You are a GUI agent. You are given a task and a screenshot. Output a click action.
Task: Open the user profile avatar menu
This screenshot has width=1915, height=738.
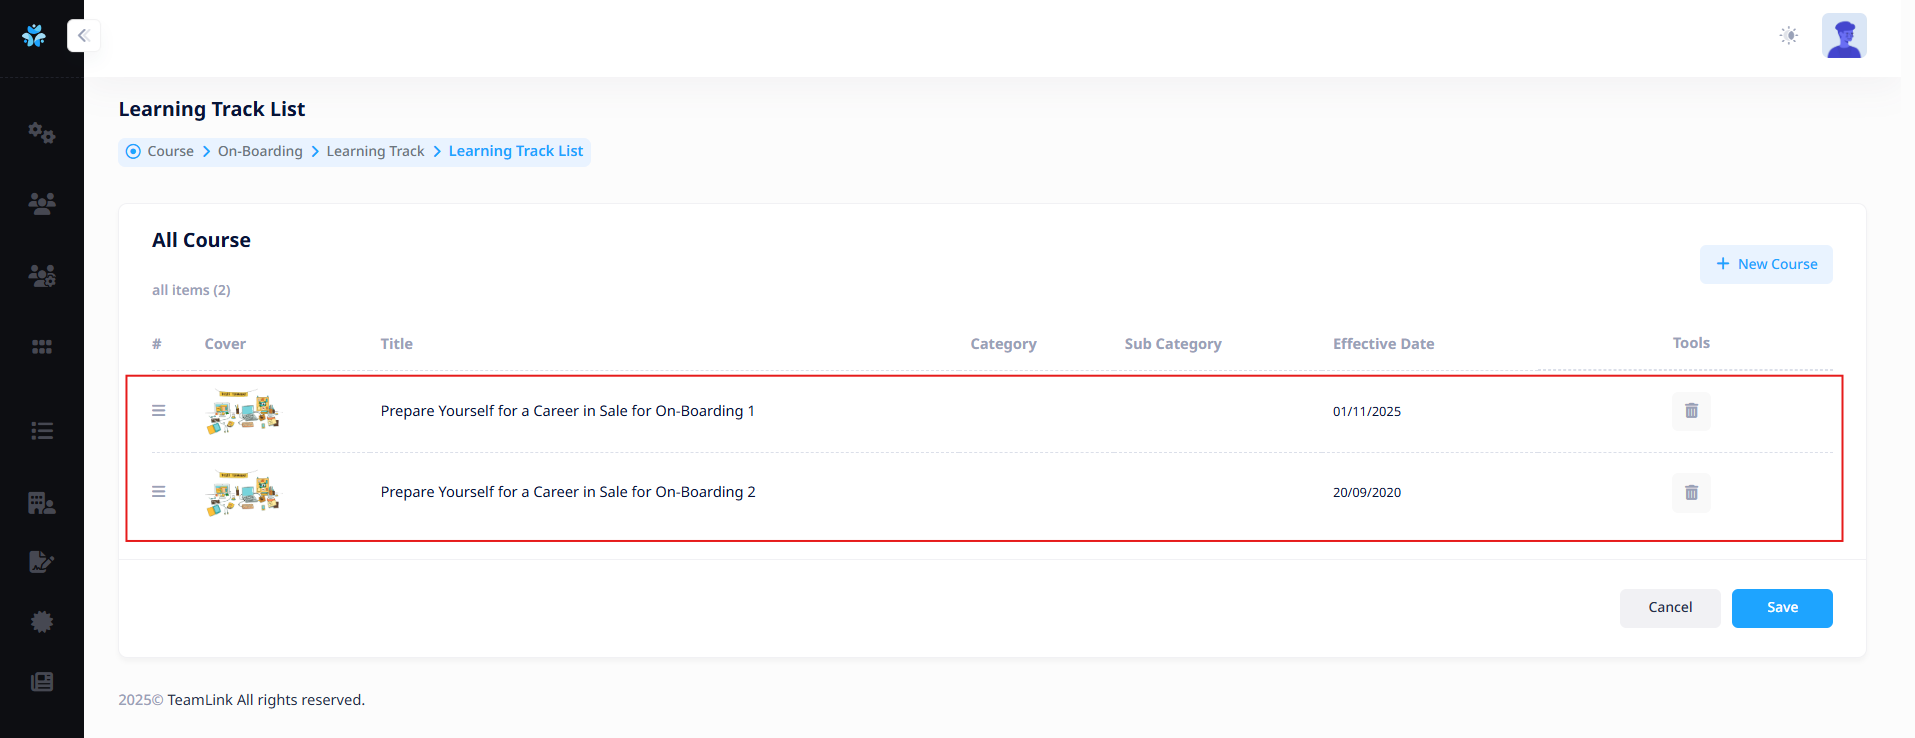tap(1843, 36)
